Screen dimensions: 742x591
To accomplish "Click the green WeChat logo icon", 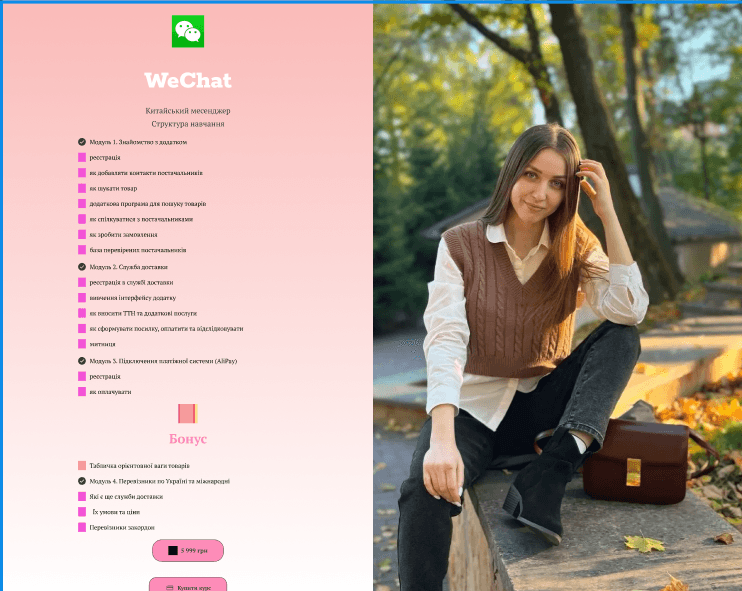I will (188, 31).
